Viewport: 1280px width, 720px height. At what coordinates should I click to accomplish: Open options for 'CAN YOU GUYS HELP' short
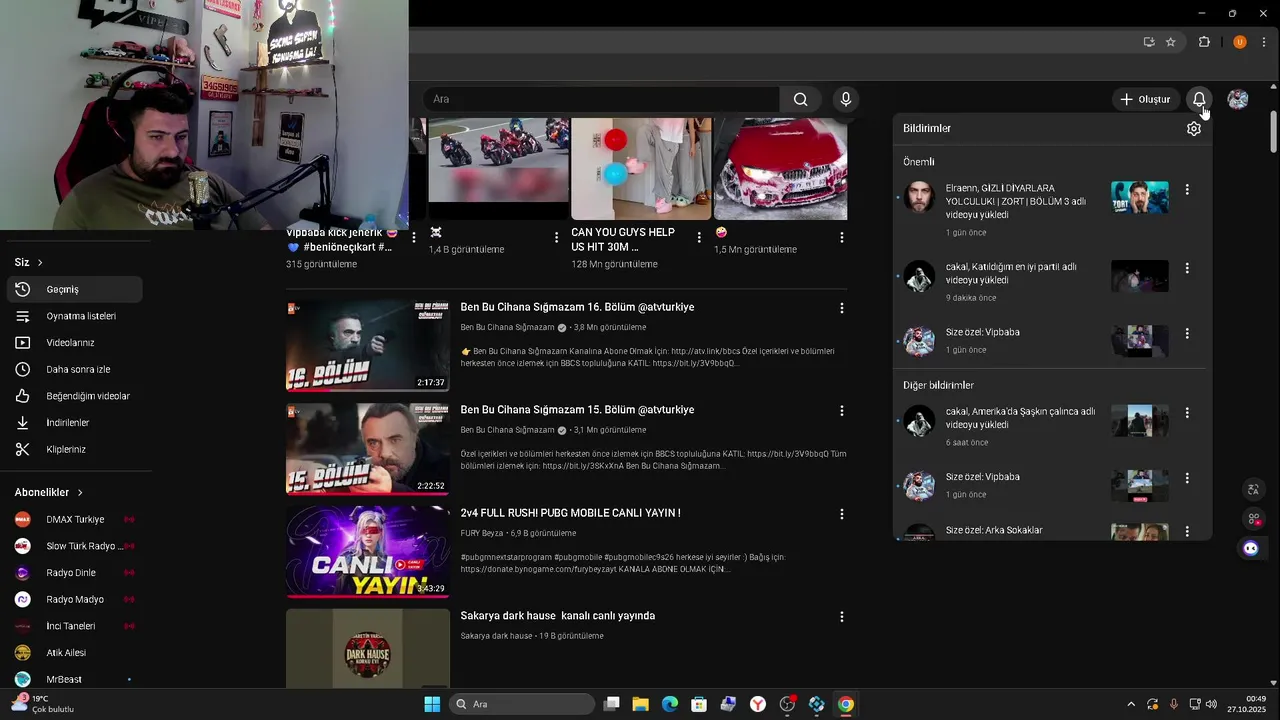click(699, 237)
